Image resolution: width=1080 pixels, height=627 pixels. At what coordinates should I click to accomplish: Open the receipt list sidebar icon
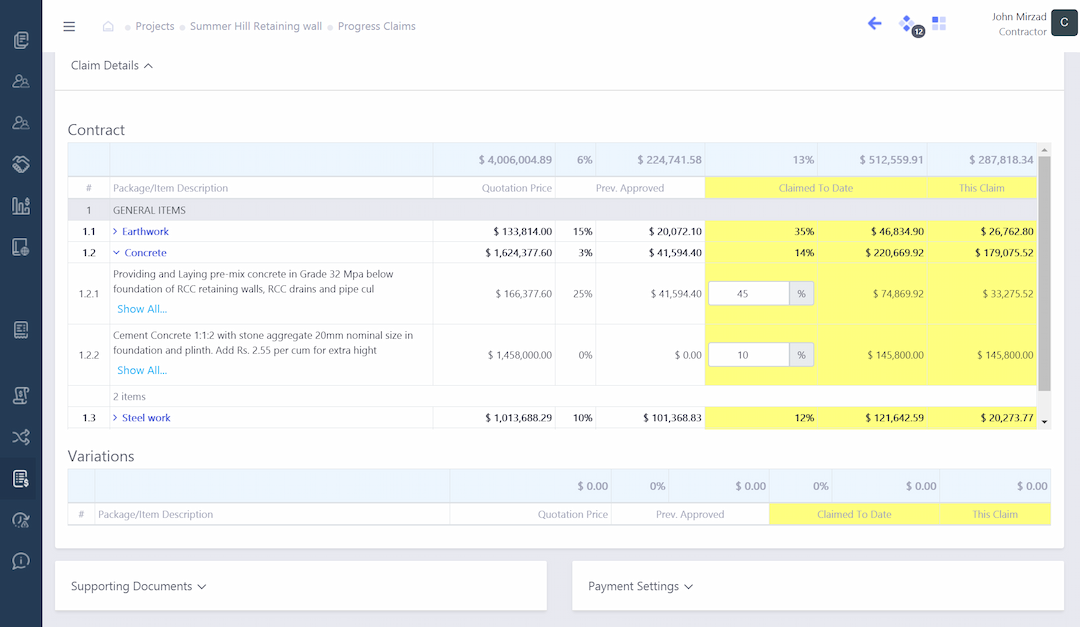click(x=21, y=329)
